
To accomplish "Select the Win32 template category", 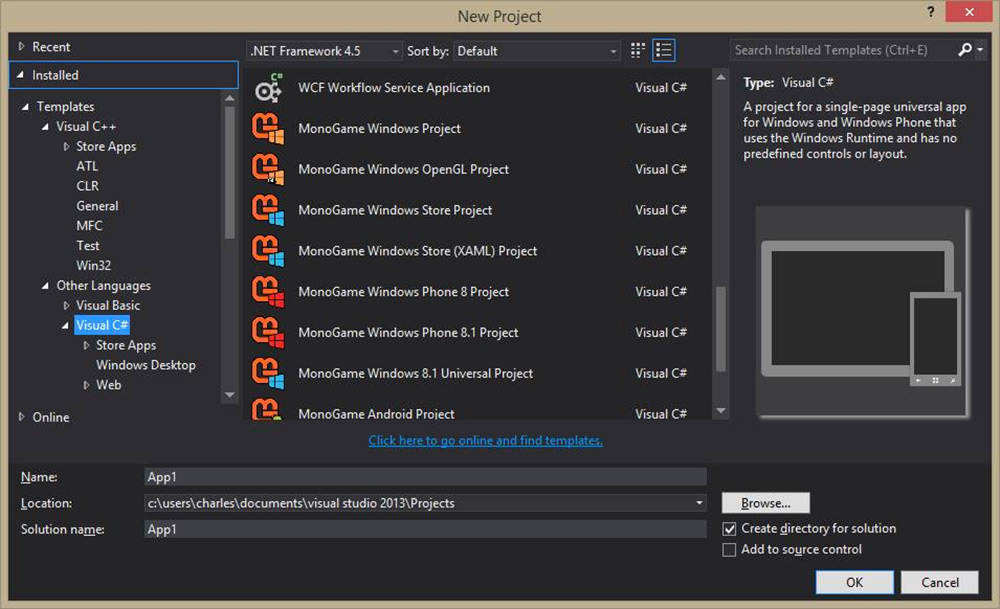I will [94, 265].
